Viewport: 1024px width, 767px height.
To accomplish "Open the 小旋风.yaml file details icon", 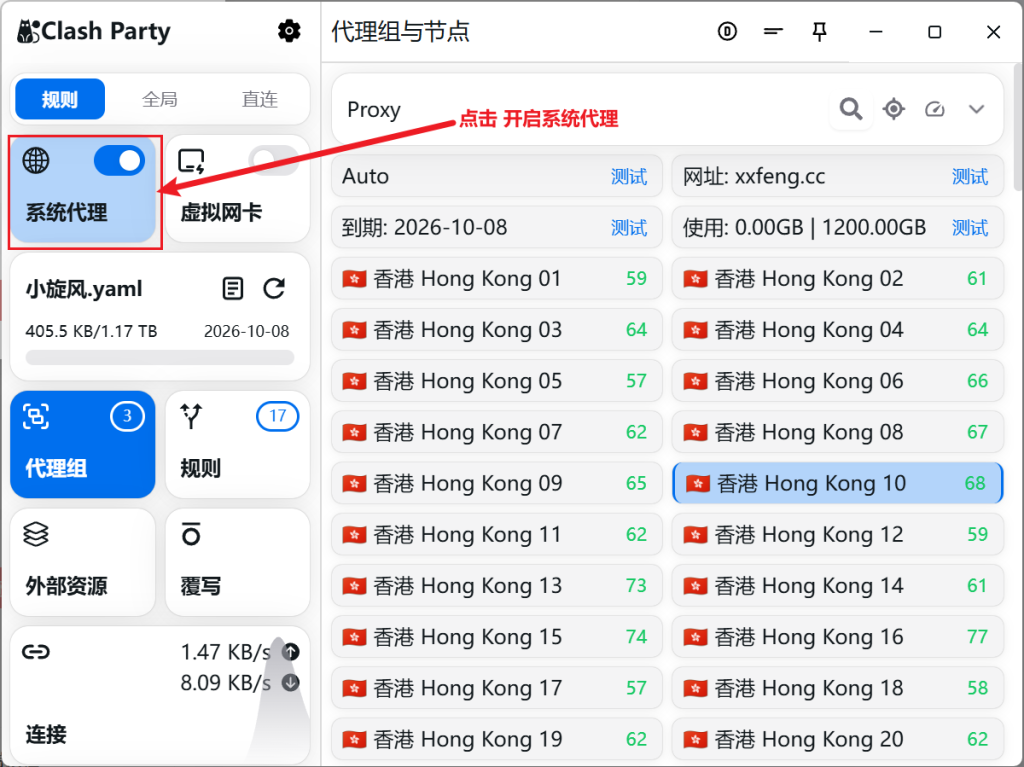I will 233,289.
